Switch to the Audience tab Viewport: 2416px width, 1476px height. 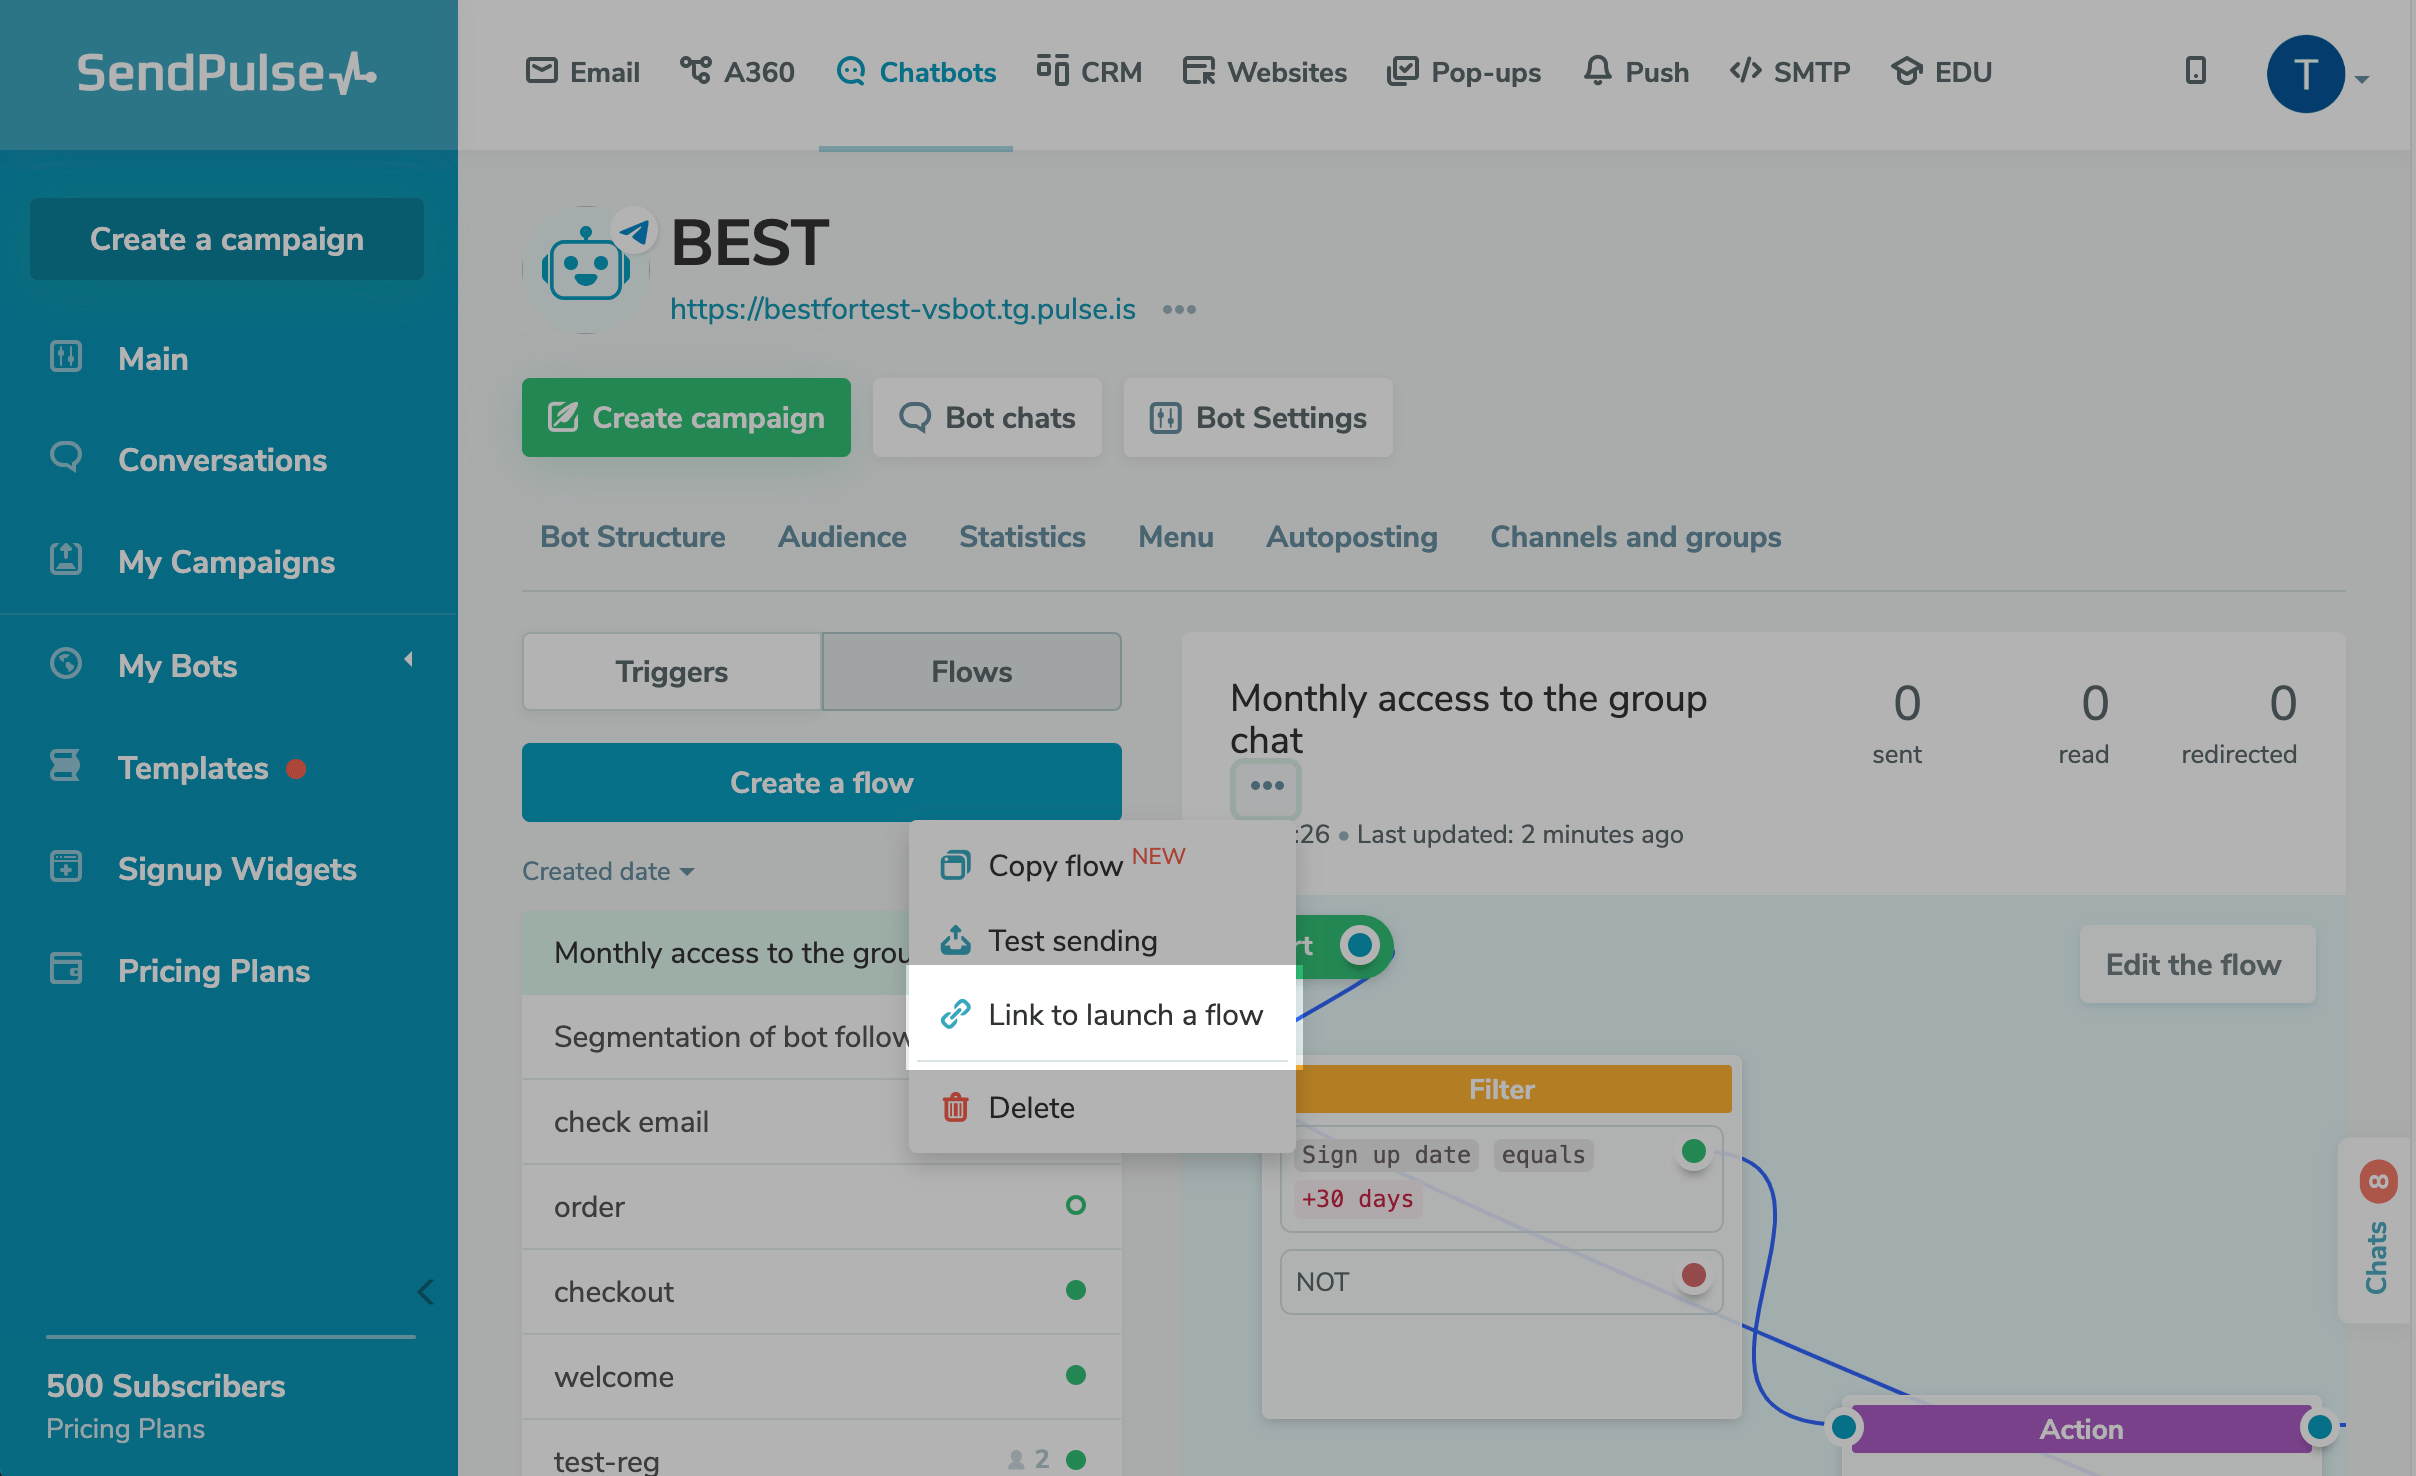pos(842,537)
